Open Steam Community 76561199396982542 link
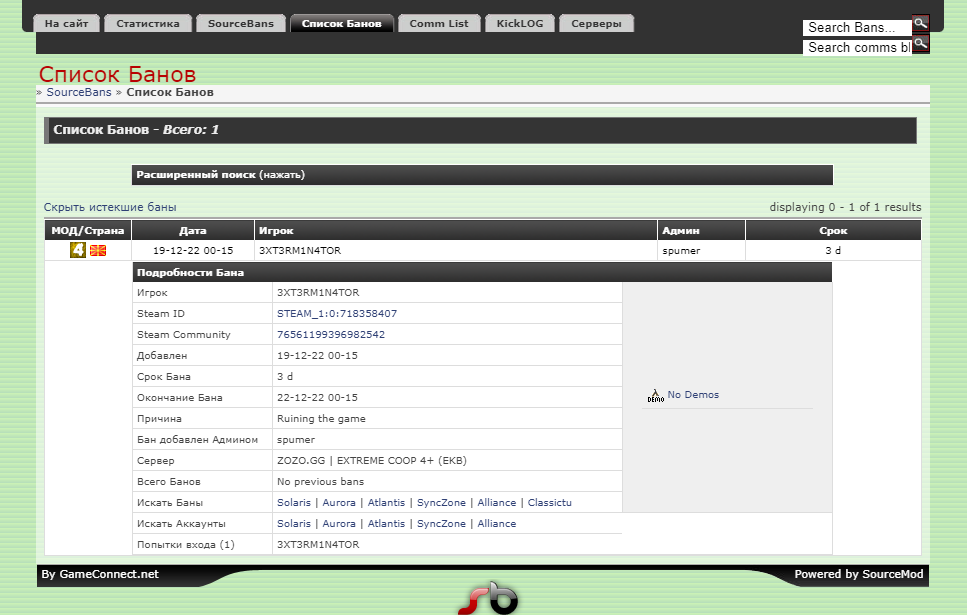The height and width of the screenshot is (615, 967). point(331,334)
